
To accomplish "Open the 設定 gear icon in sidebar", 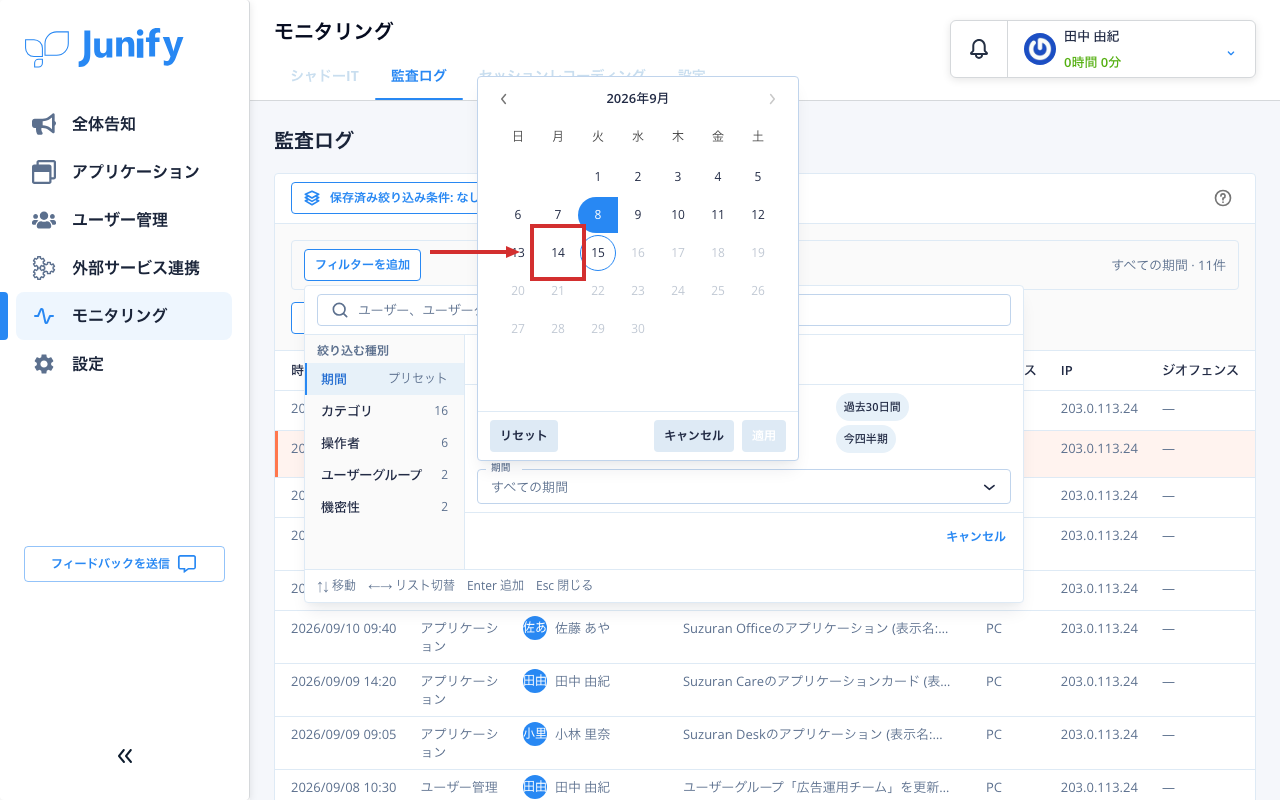I will tap(44, 364).
